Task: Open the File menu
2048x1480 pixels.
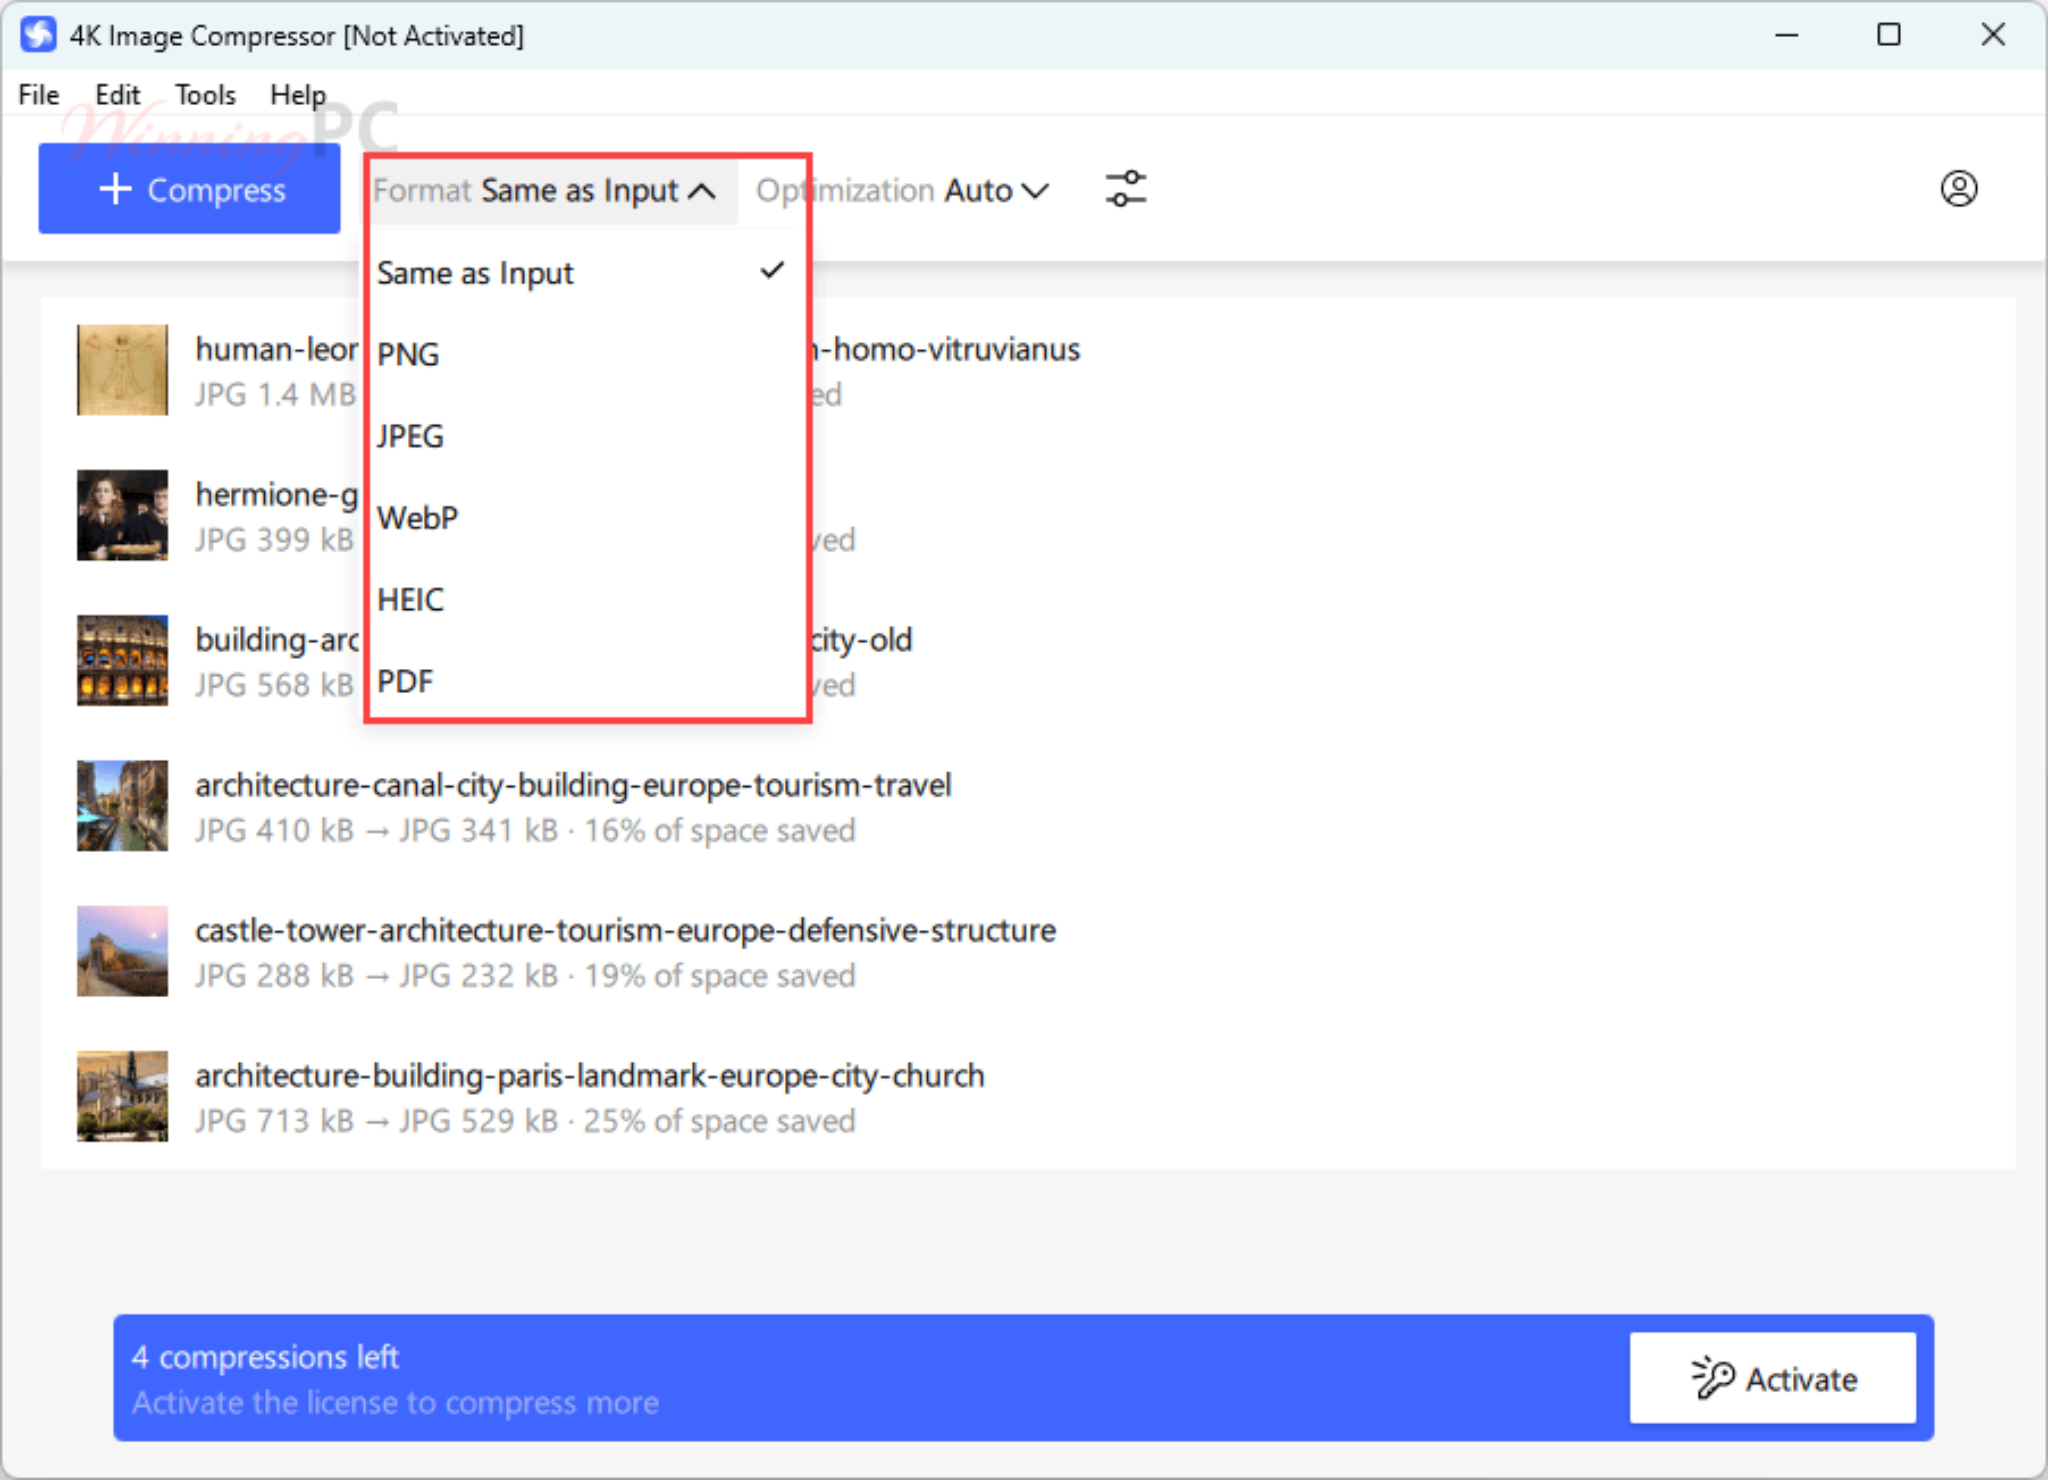Action: coord(39,95)
